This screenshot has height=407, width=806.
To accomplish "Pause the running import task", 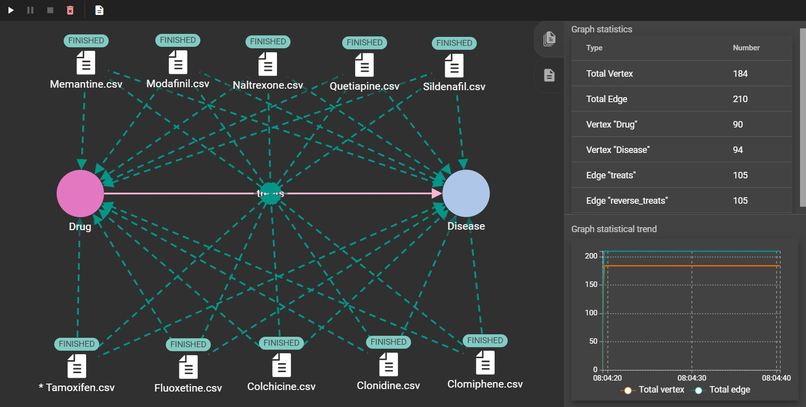I will pos(30,10).
